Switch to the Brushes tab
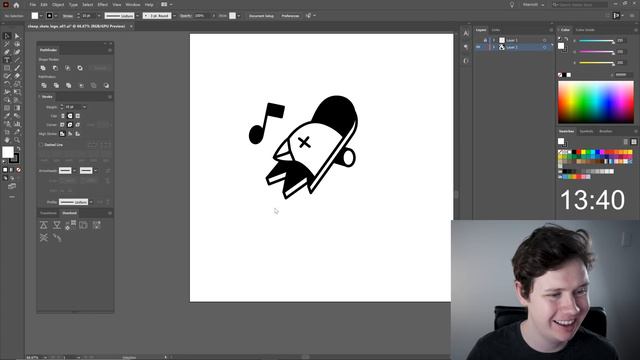 click(606, 131)
